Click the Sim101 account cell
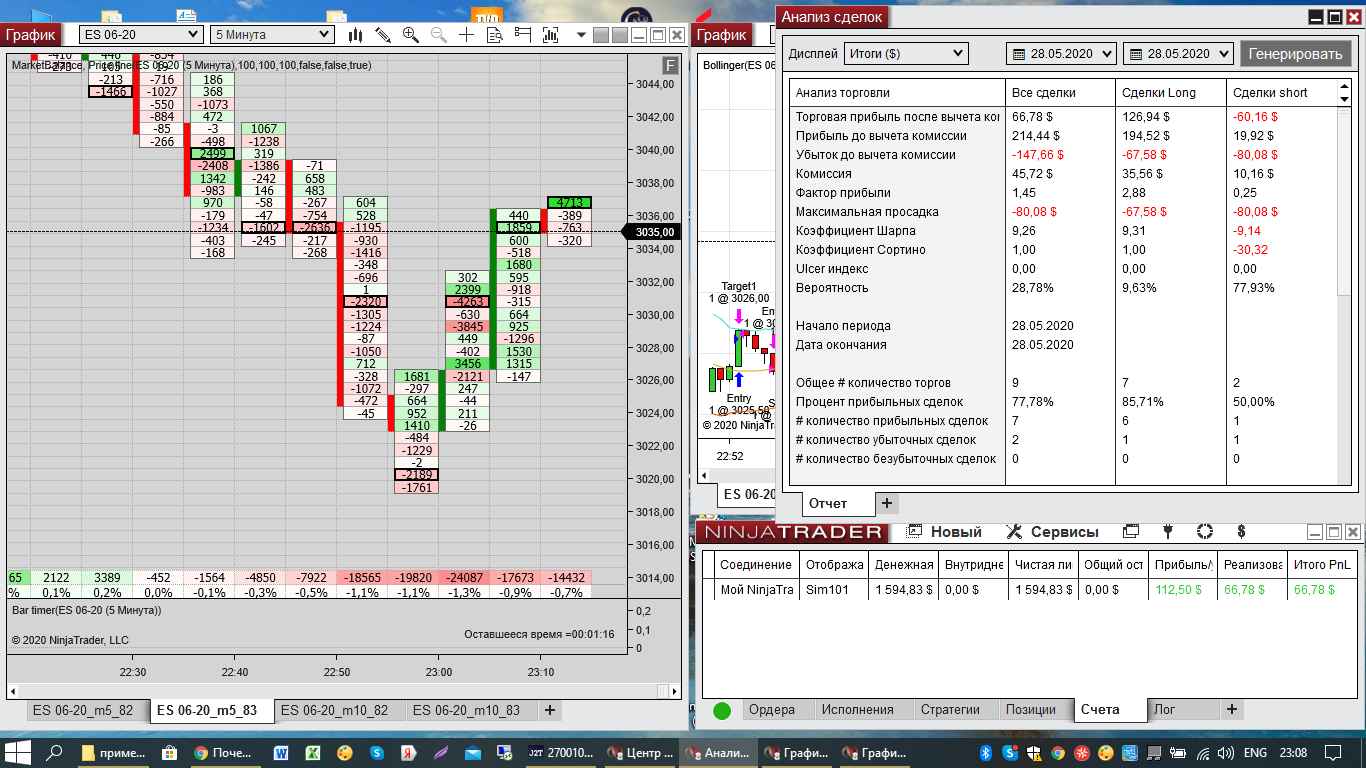The width and height of the screenshot is (1366, 768). [x=833, y=590]
